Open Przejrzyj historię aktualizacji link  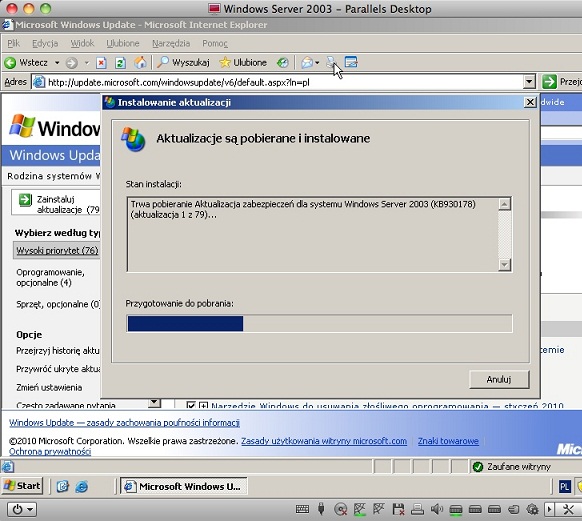tap(58, 351)
